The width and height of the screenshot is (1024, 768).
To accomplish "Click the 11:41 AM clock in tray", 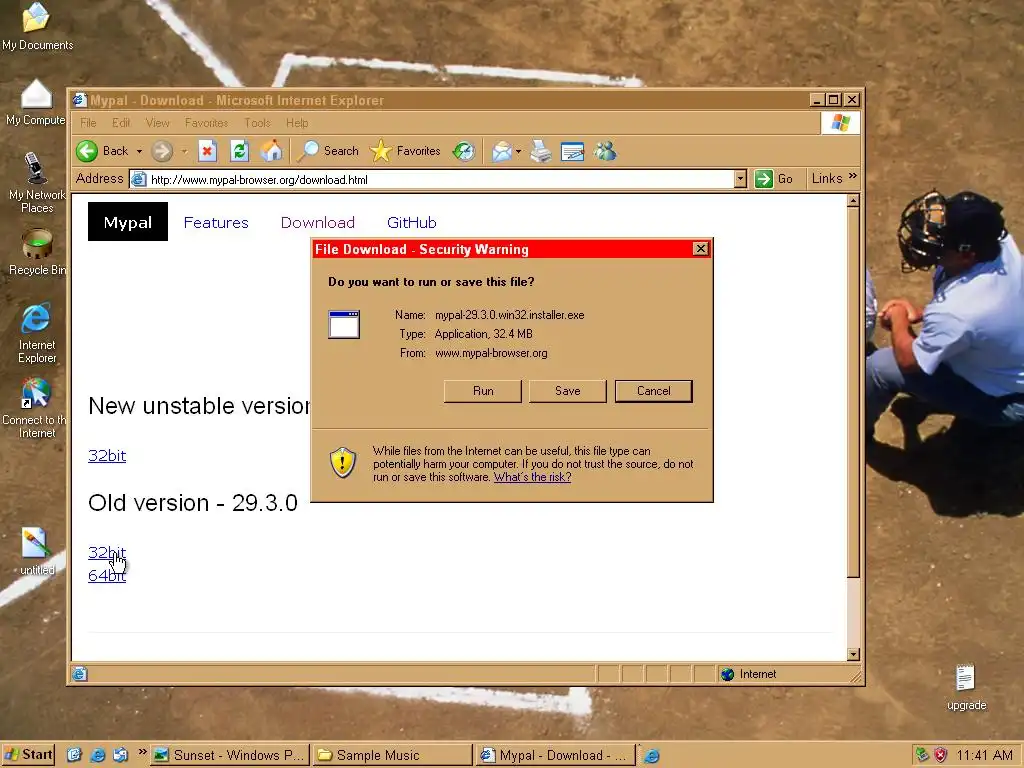I will coord(984,756).
